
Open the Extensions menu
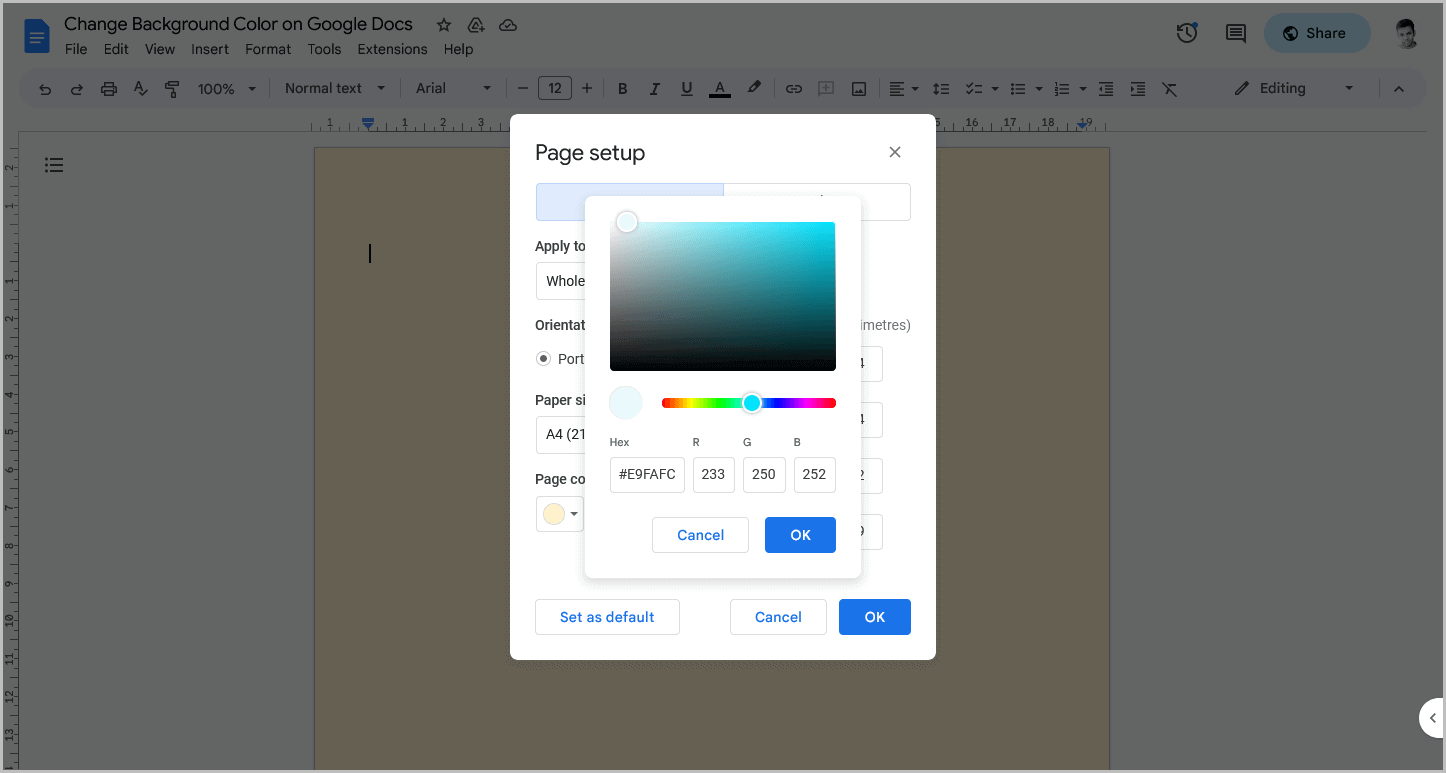392,49
